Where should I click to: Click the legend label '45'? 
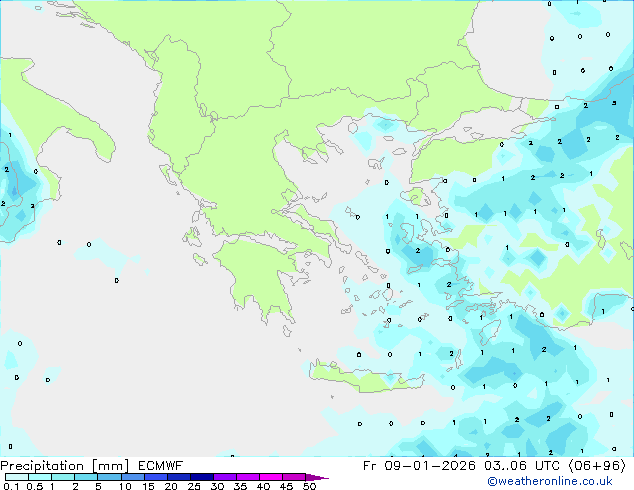point(286,486)
